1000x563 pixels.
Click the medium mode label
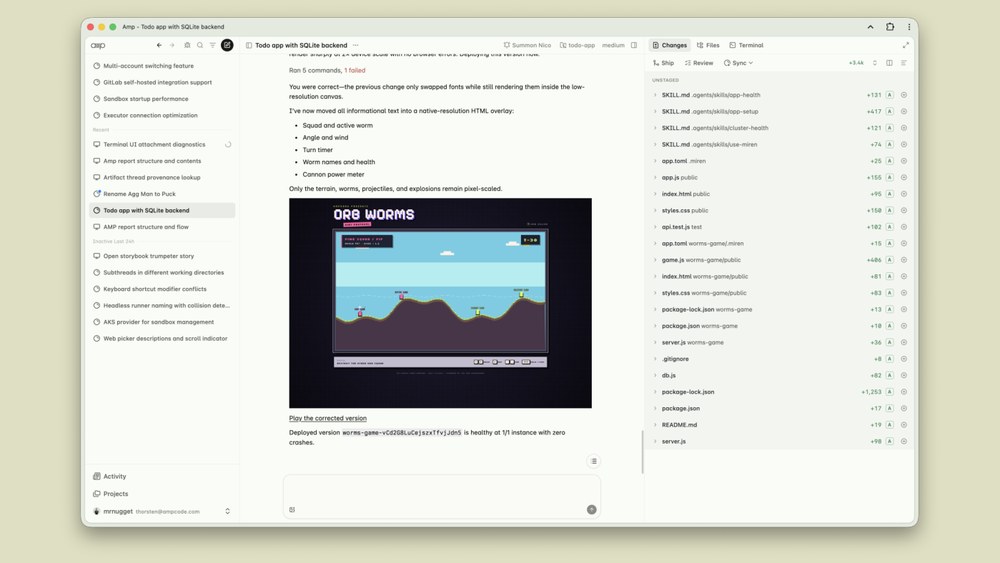(613, 45)
